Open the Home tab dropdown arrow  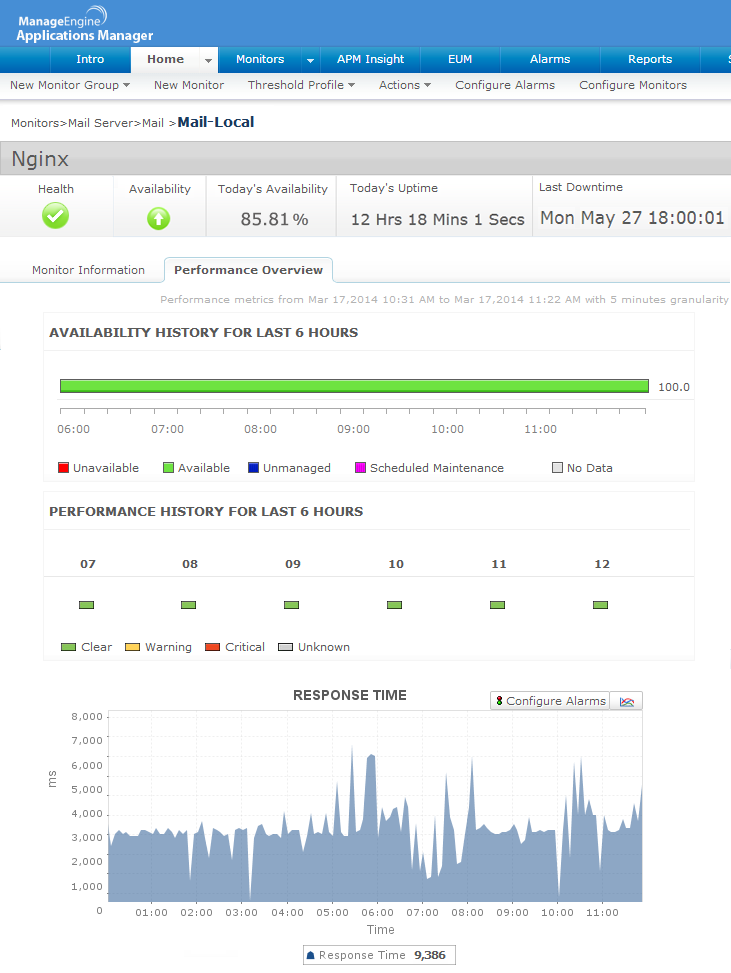(209, 60)
